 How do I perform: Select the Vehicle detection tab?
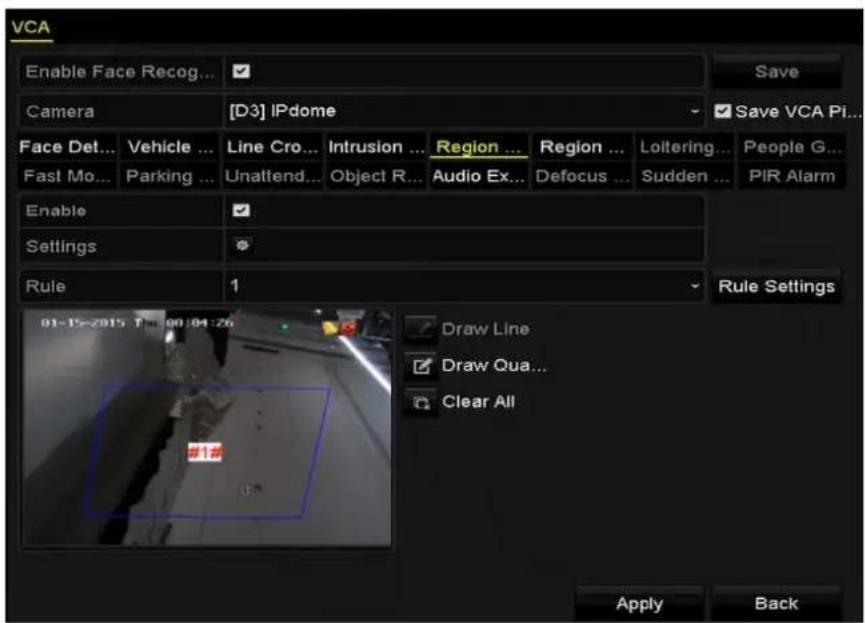point(170,147)
